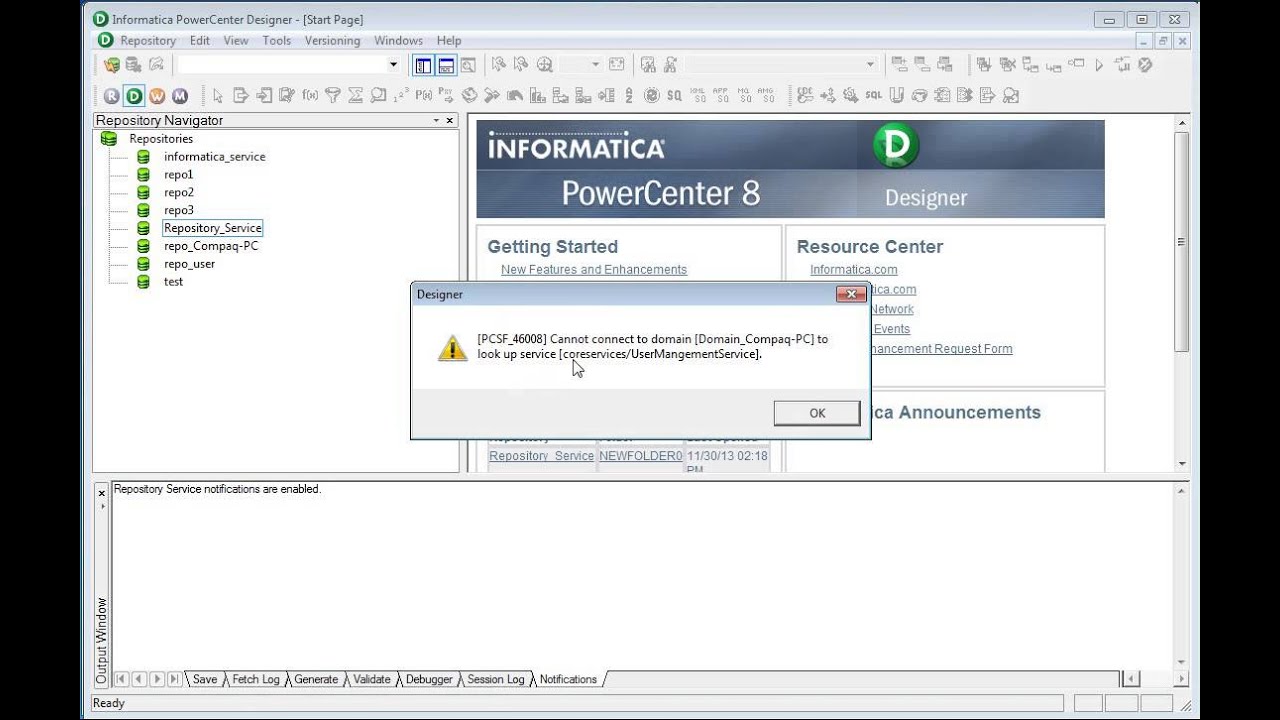Select the Repositories root node
1280x720 pixels.
point(161,139)
